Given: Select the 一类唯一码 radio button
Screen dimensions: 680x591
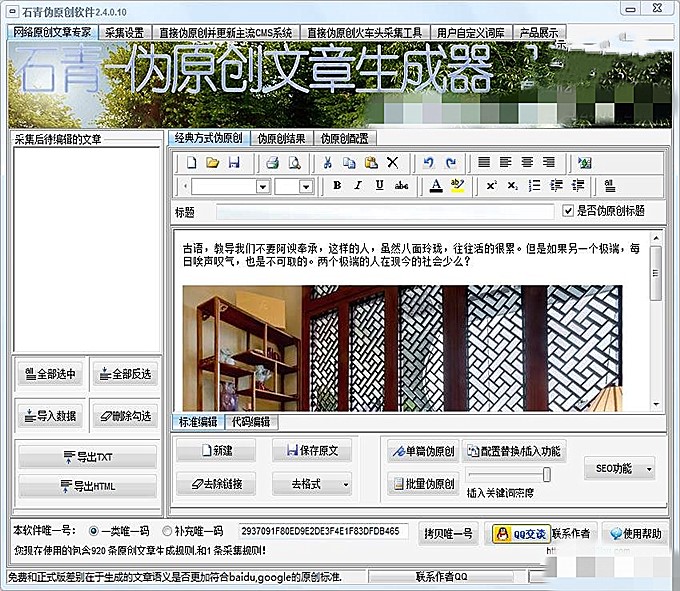Looking at the screenshot, I should coord(94,531).
